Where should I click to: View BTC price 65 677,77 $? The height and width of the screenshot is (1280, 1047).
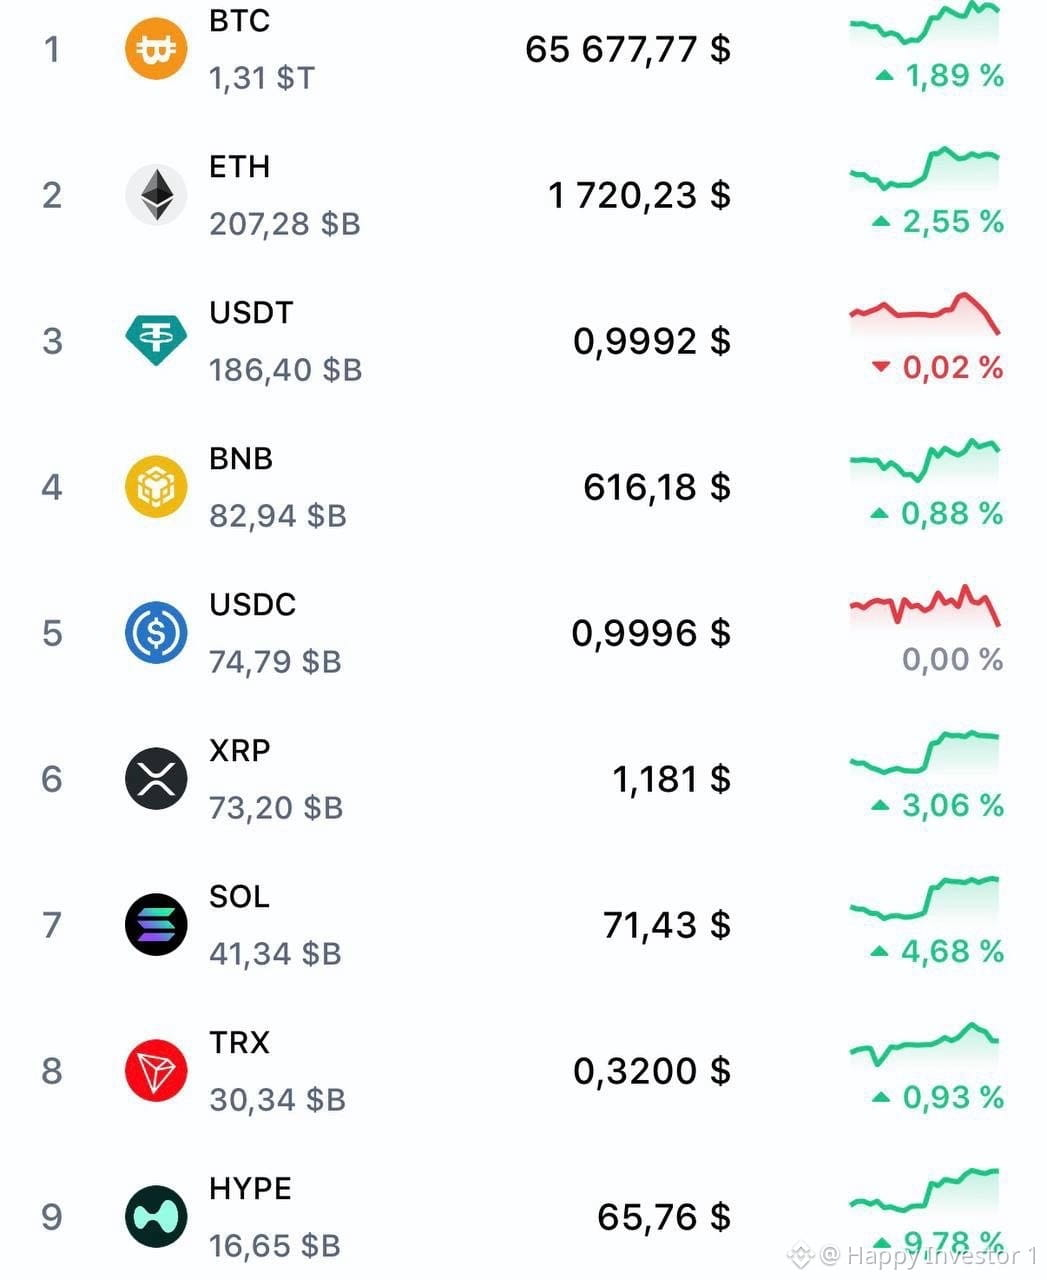(628, 49)
